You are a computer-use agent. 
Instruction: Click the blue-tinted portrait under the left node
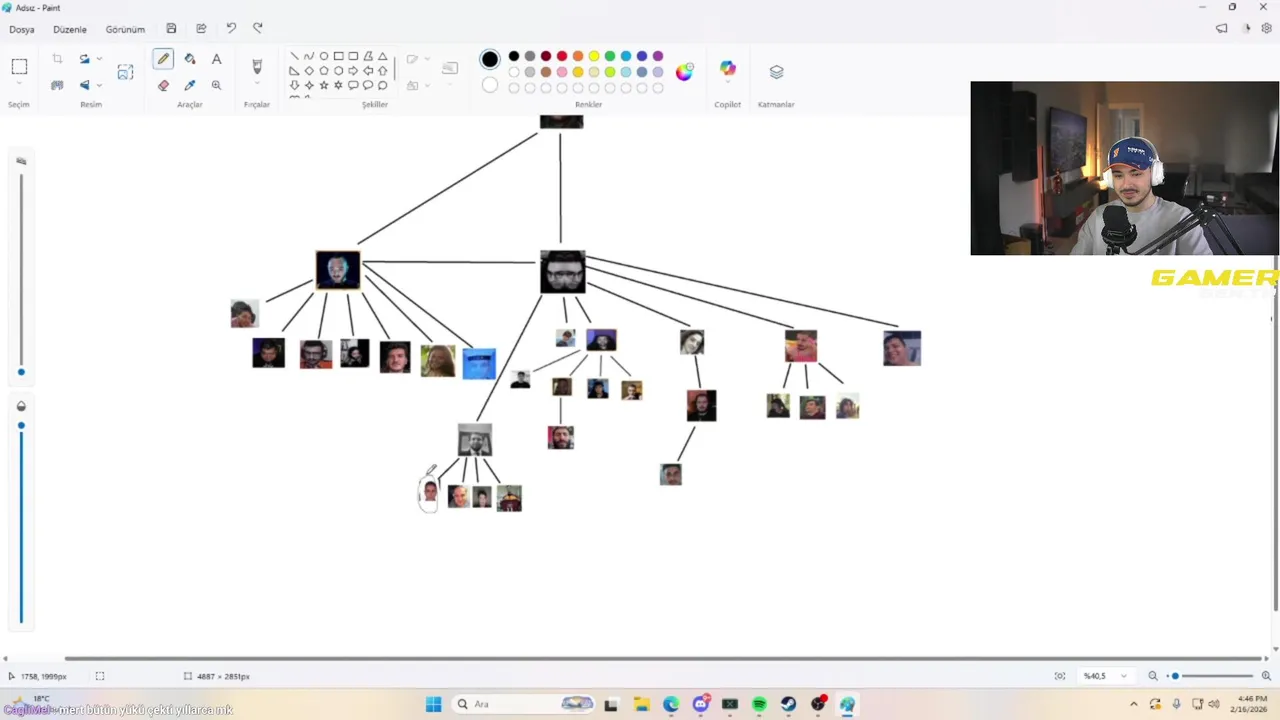pyautogui.click(x=479, y=363)
